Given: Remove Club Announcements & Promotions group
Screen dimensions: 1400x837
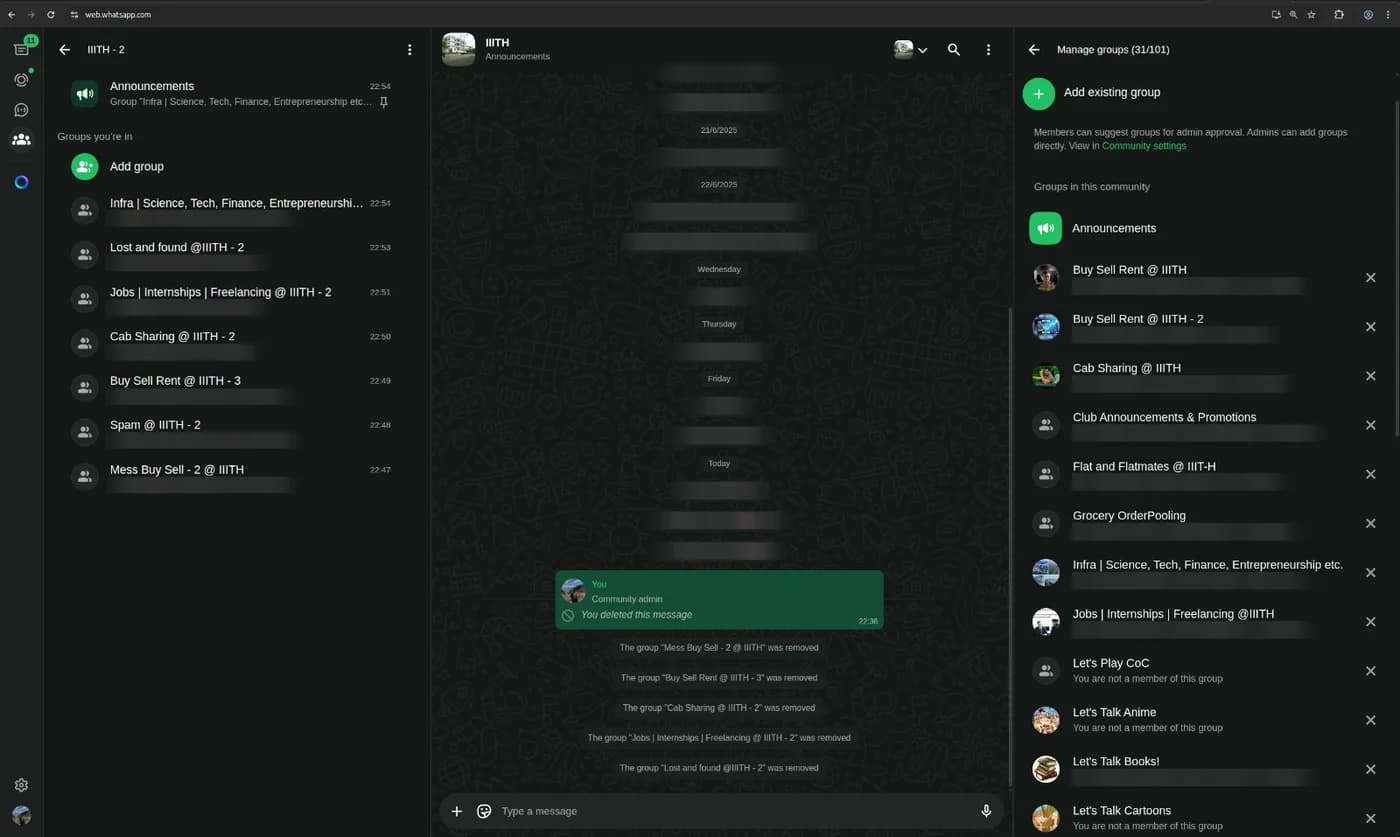Looking at the screenshot, I should [x=1371, y=425].
